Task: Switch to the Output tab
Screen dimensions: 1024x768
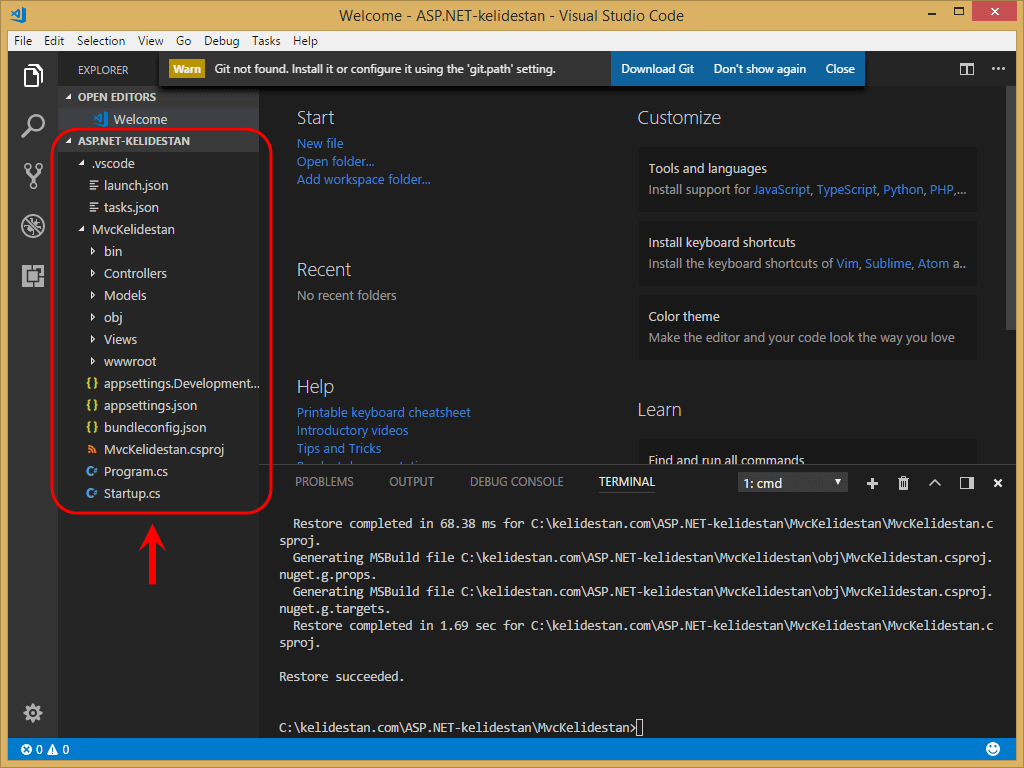Action: point(411,482)
